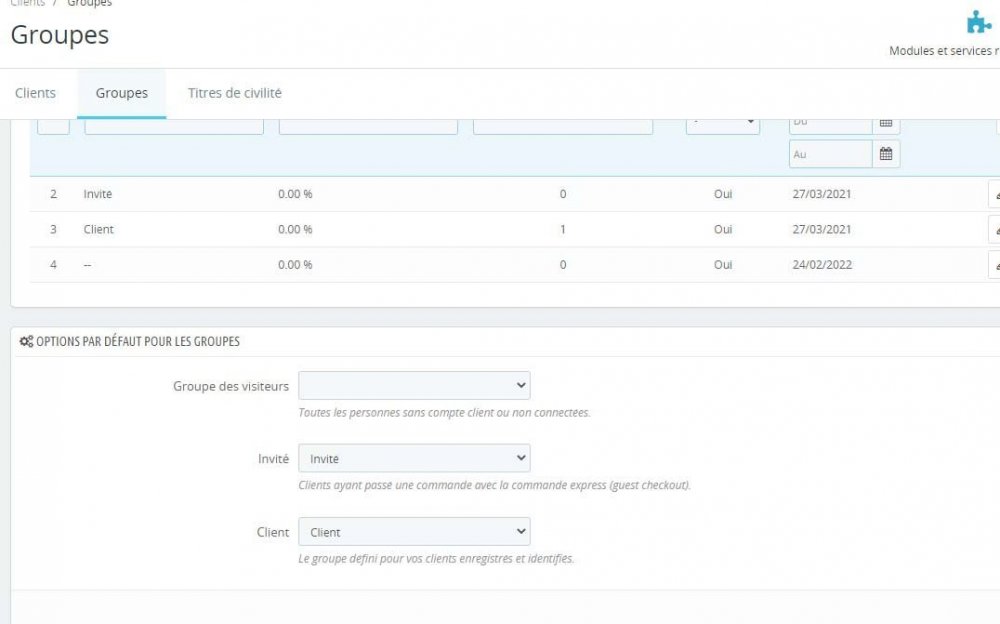Click the gears icon beside Options par défaut
The image size is (1000, 624).
click(x=26, y=342)
